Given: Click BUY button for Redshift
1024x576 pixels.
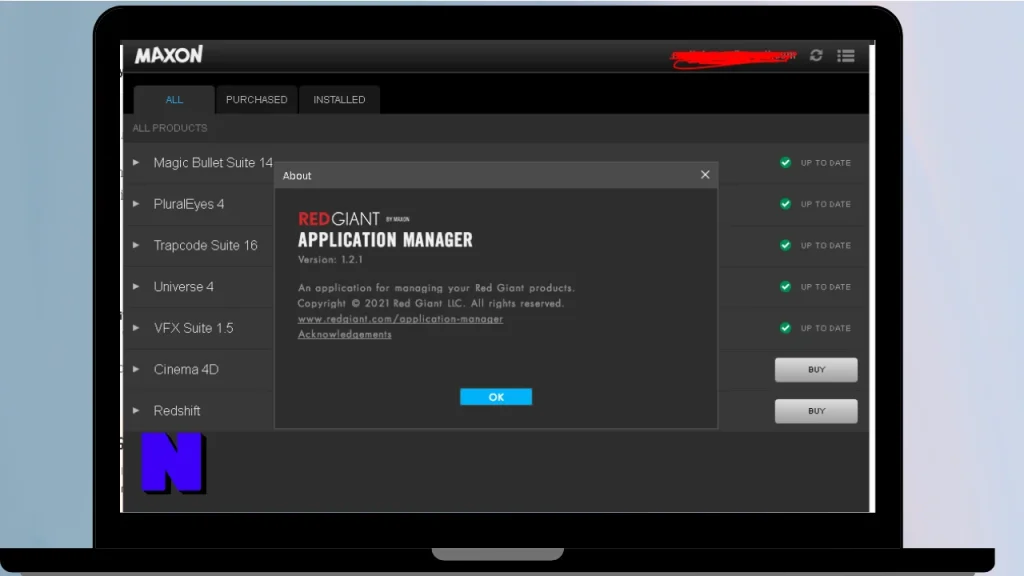Looking at the screenshot, I should pyautogui.click(x=816, y=411).
